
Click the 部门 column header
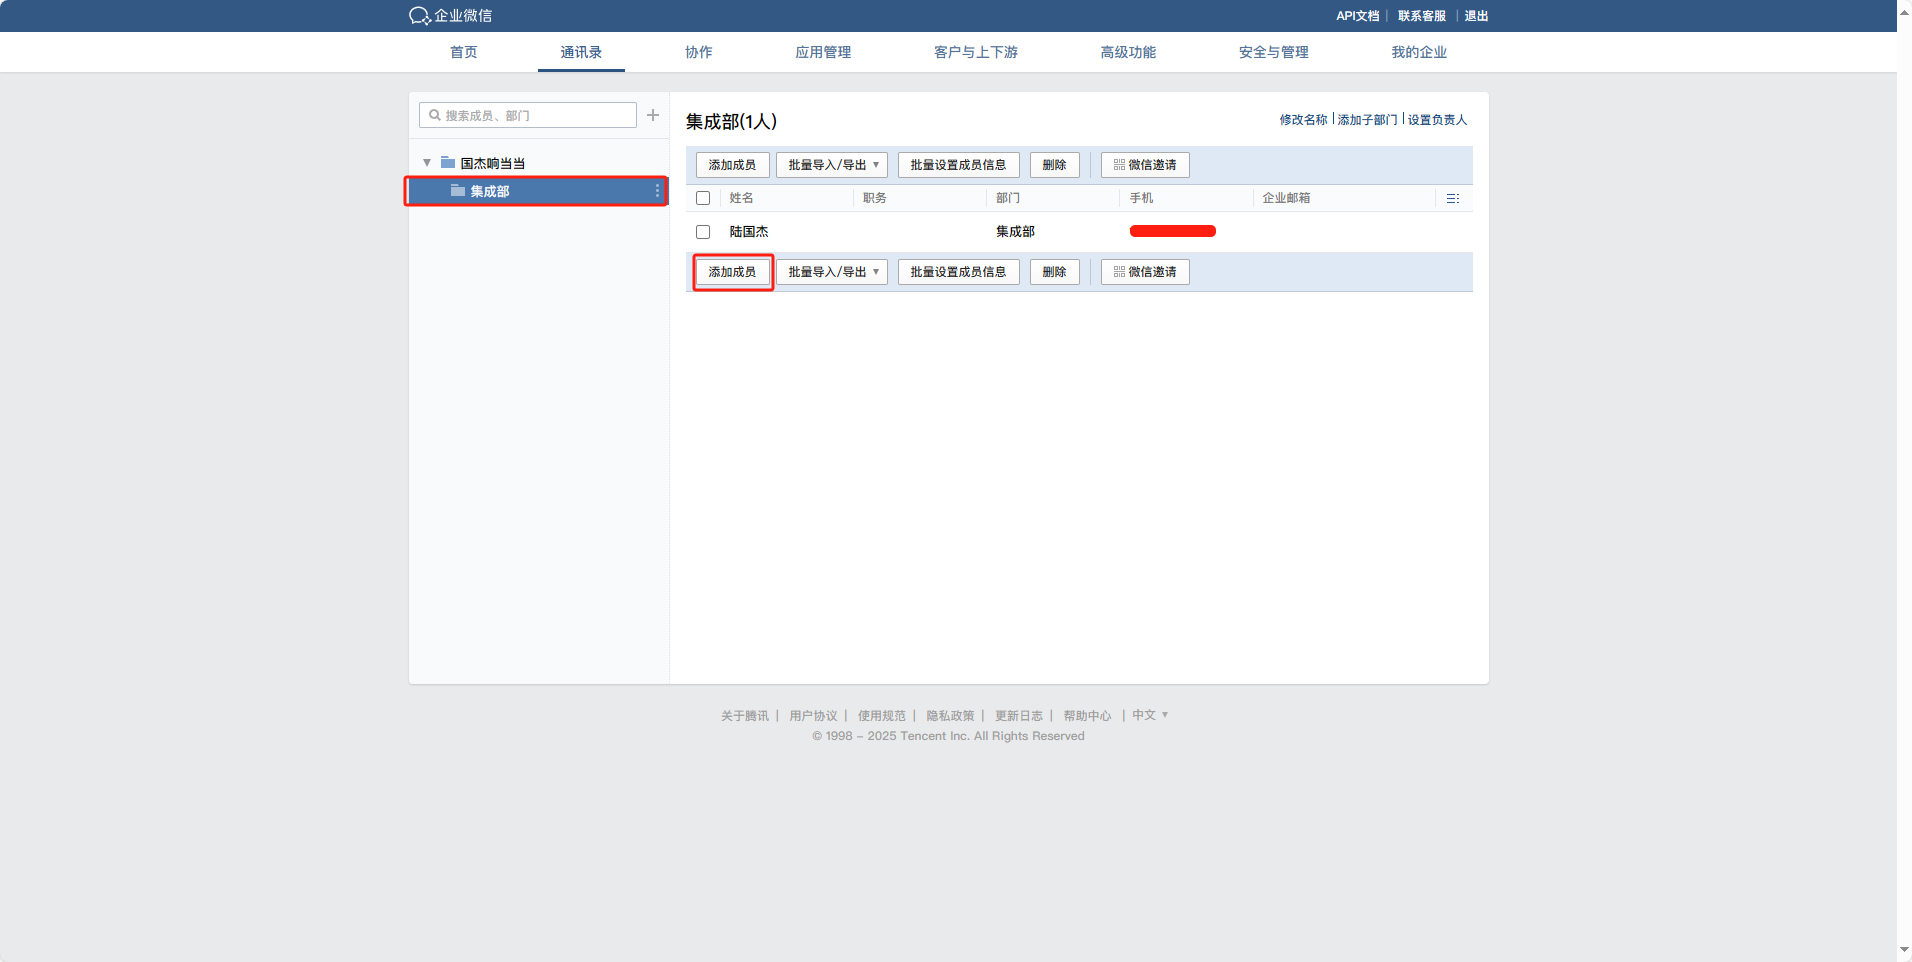(x=1008, y=198)
